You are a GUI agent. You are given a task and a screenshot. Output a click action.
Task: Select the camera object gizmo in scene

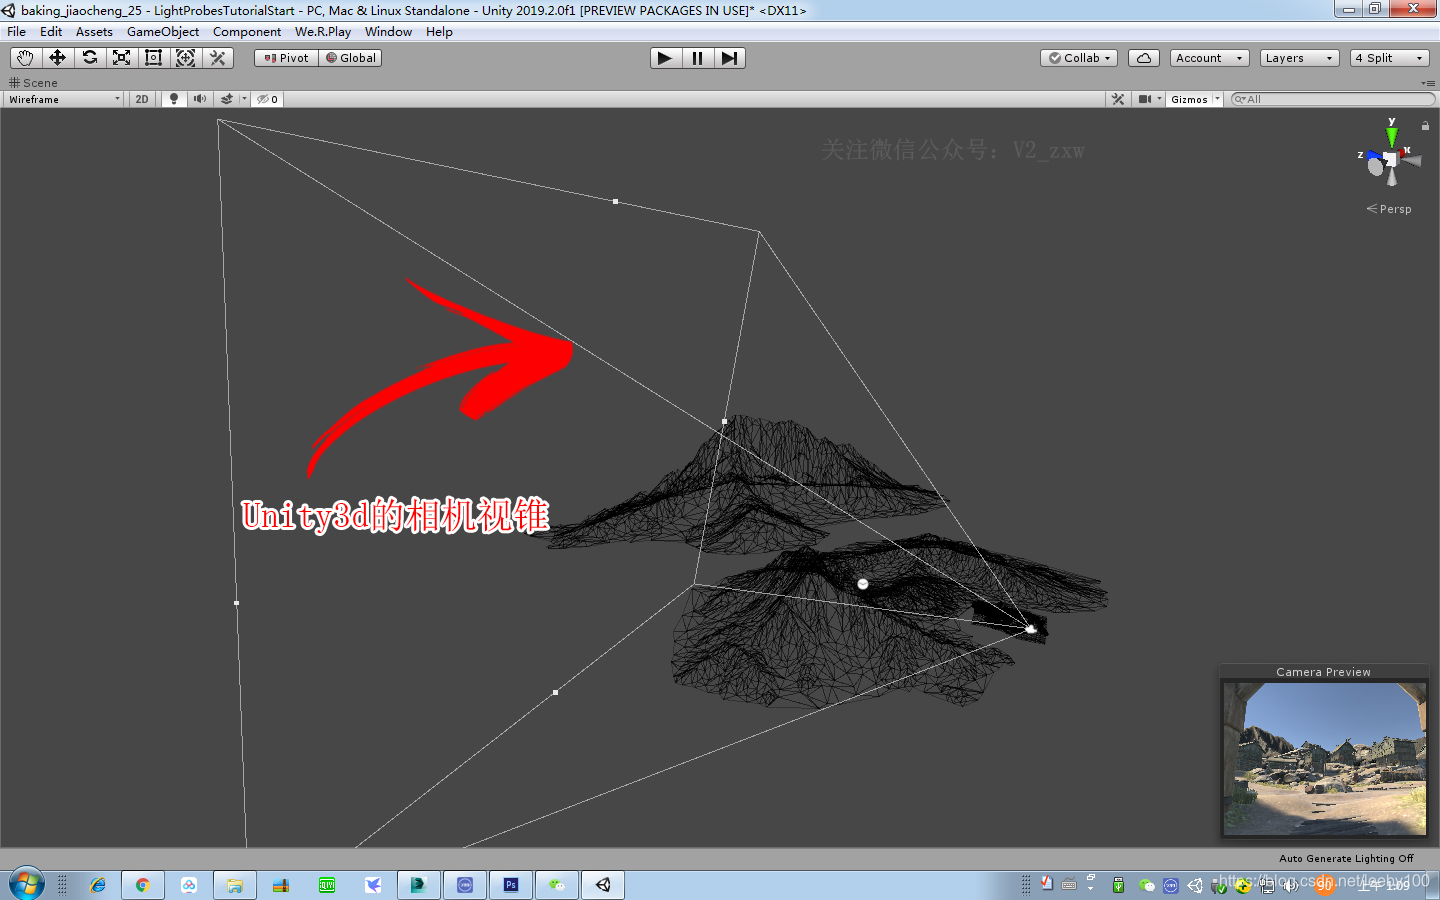click(1031, 629)
